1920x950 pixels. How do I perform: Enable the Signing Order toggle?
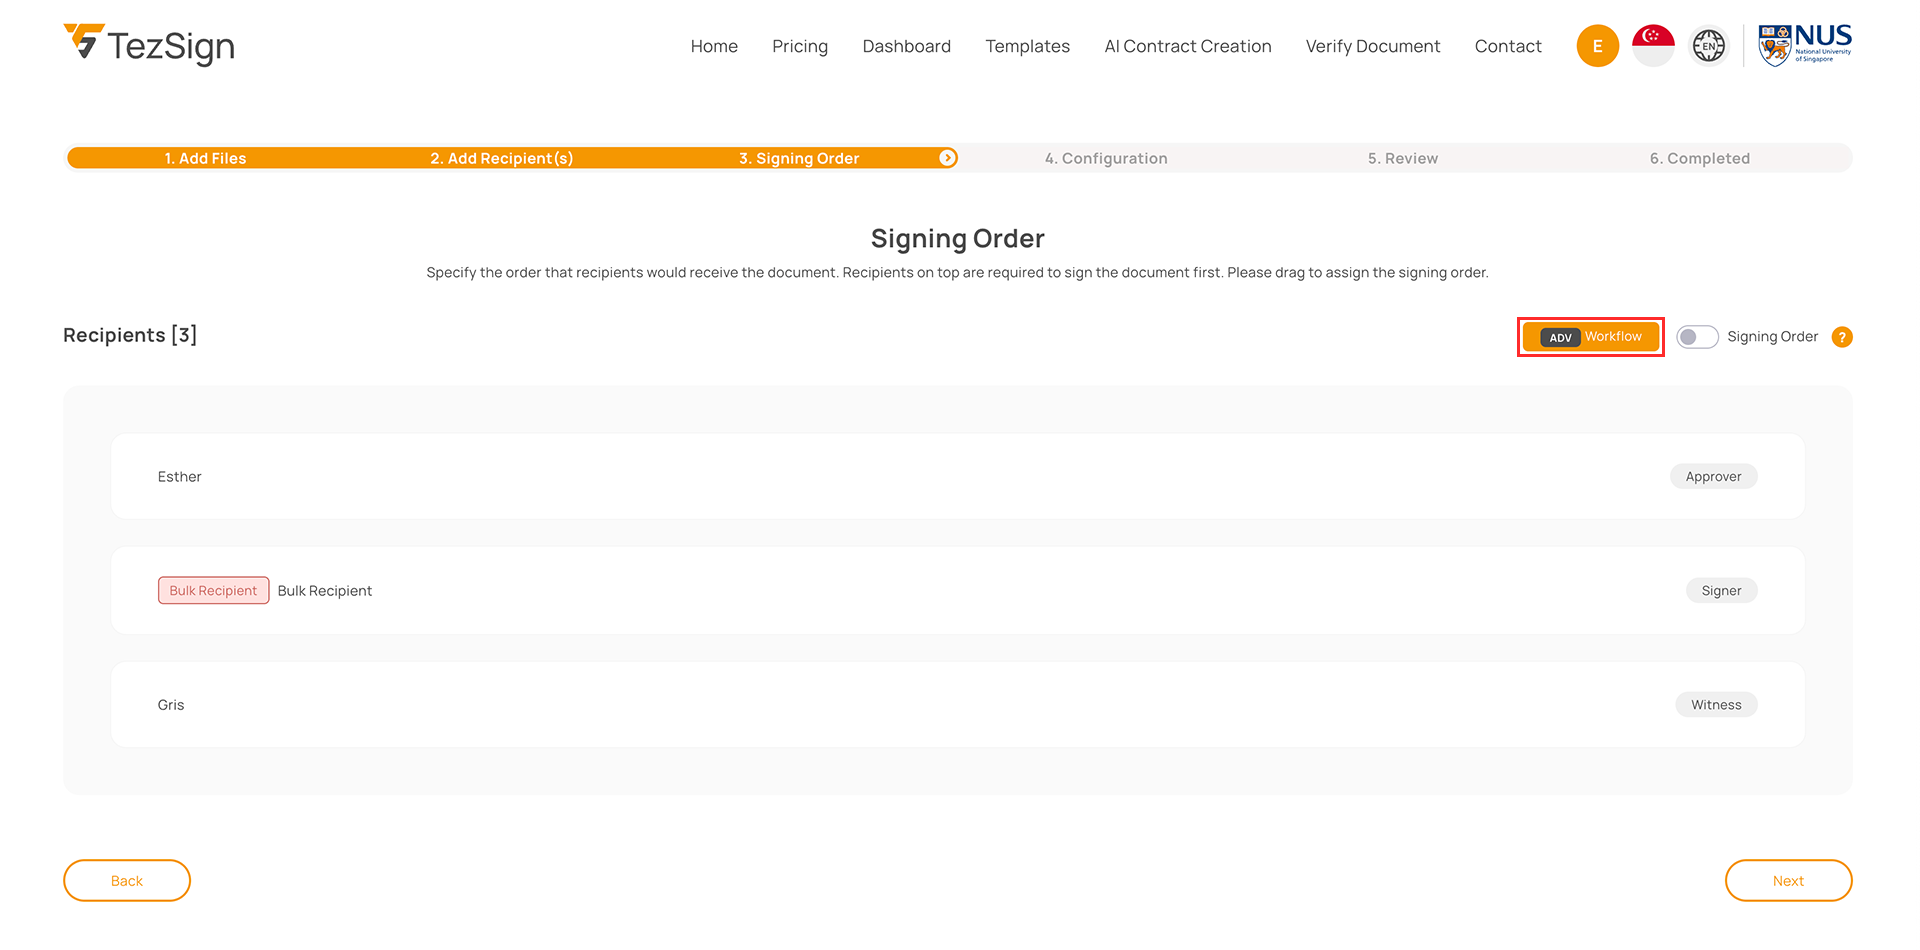tap(1696, 337)
